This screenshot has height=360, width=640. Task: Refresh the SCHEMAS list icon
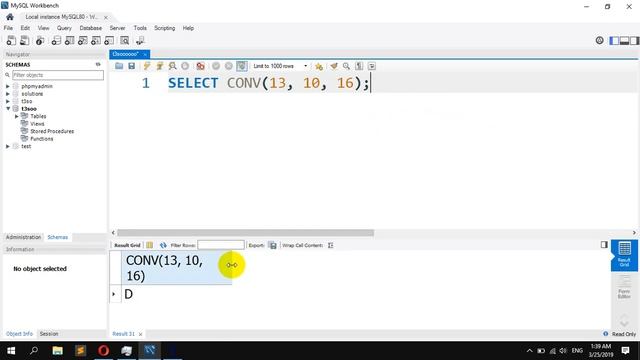click(98, 64)
